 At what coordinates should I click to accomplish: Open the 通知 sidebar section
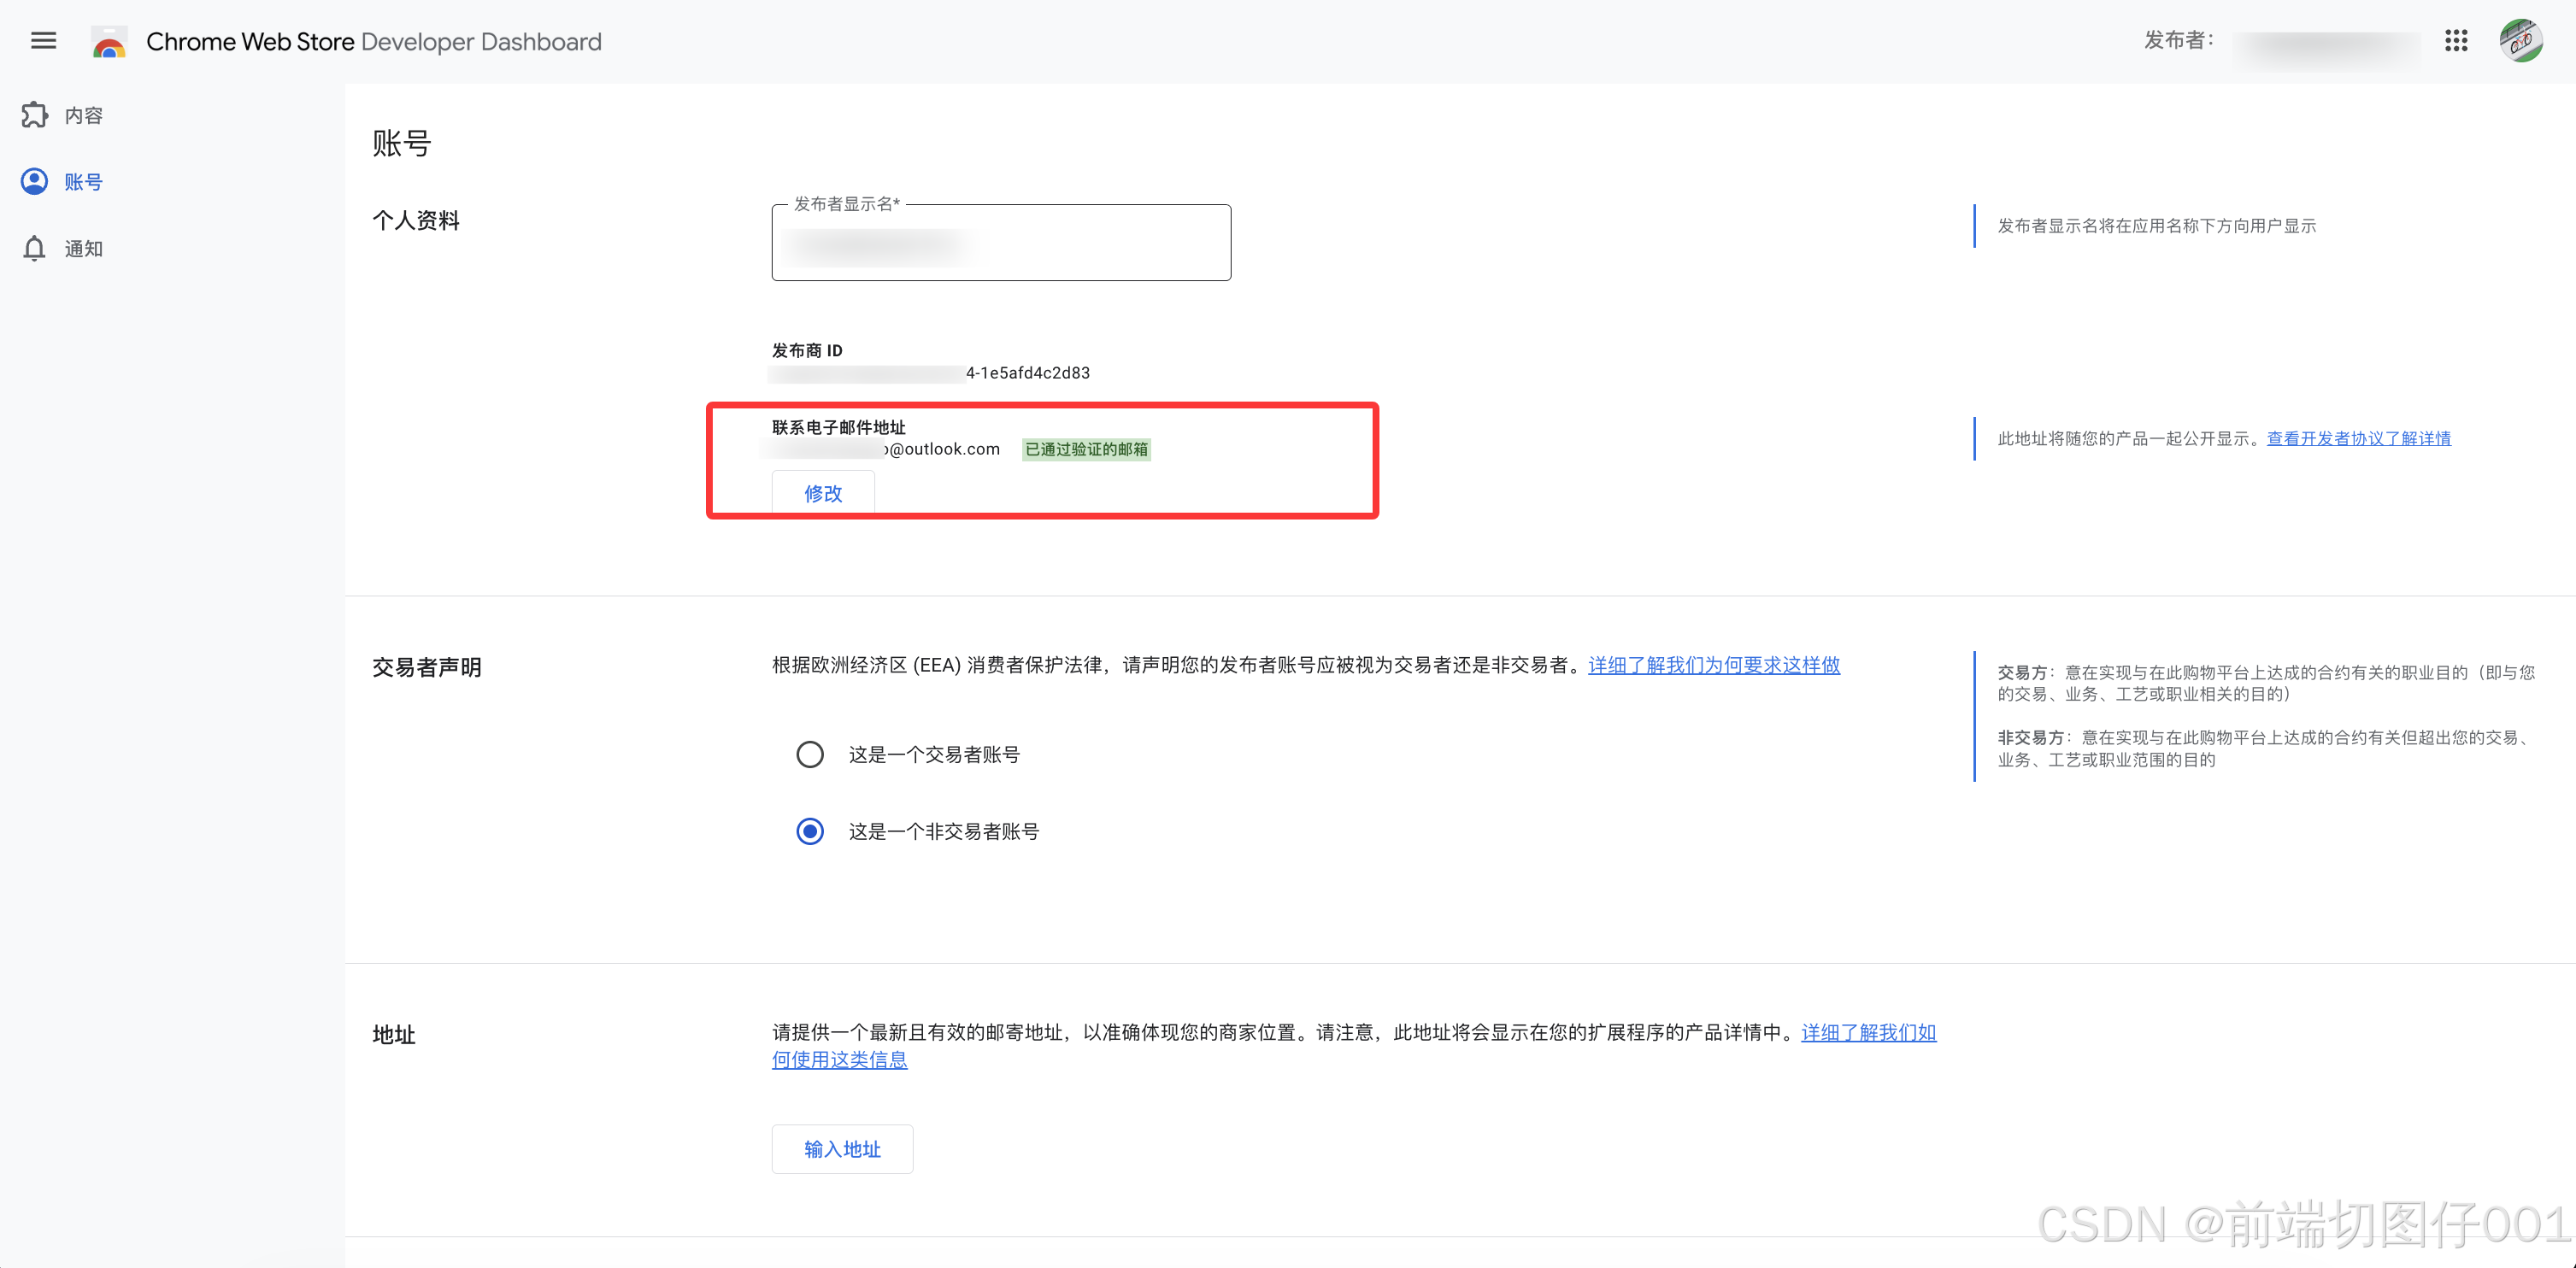tap(83, 249)
